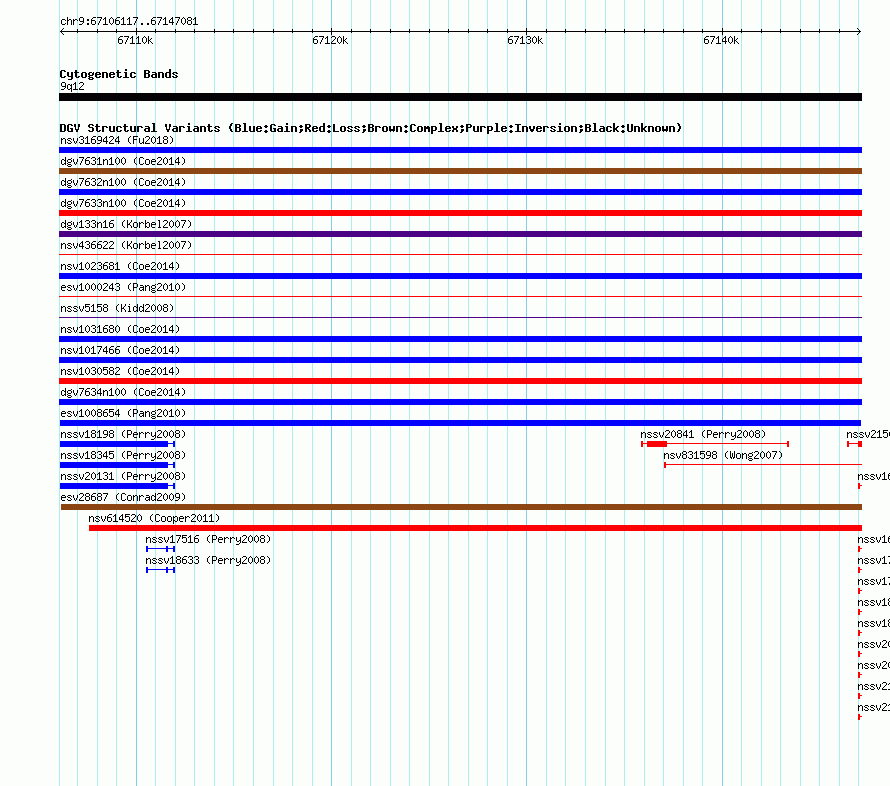Click the black 9q12 cytogenetic band bar
This screenshot has width=890, height=786.
point(460,97)
